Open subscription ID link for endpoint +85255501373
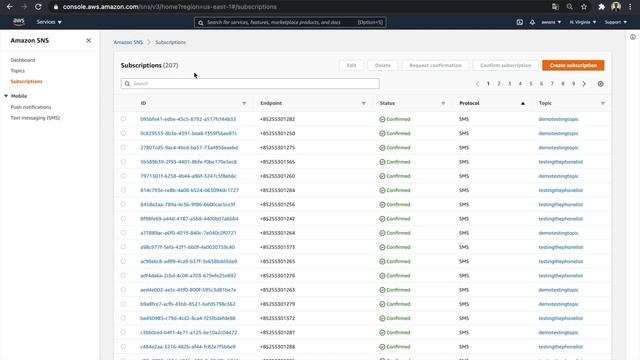This screenshot has height=360, width=640. click(x=187, y=247)
